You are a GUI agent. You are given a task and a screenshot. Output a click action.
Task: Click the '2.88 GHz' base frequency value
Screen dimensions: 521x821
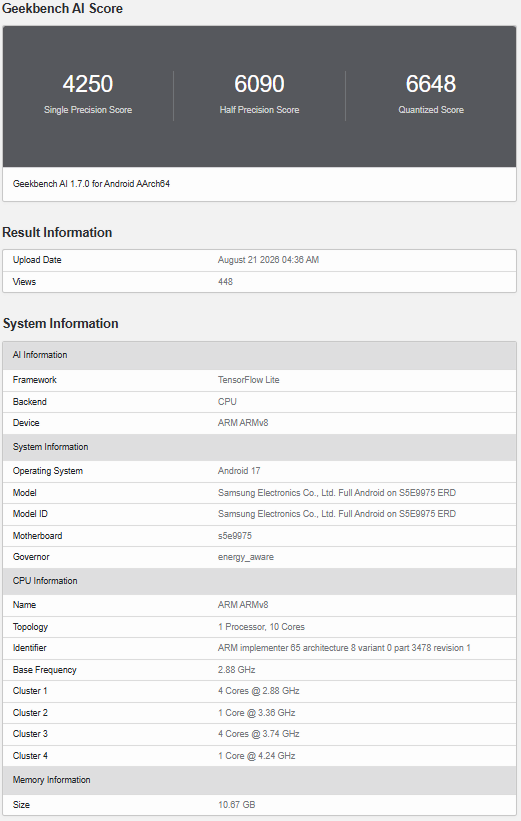[237, 670]
